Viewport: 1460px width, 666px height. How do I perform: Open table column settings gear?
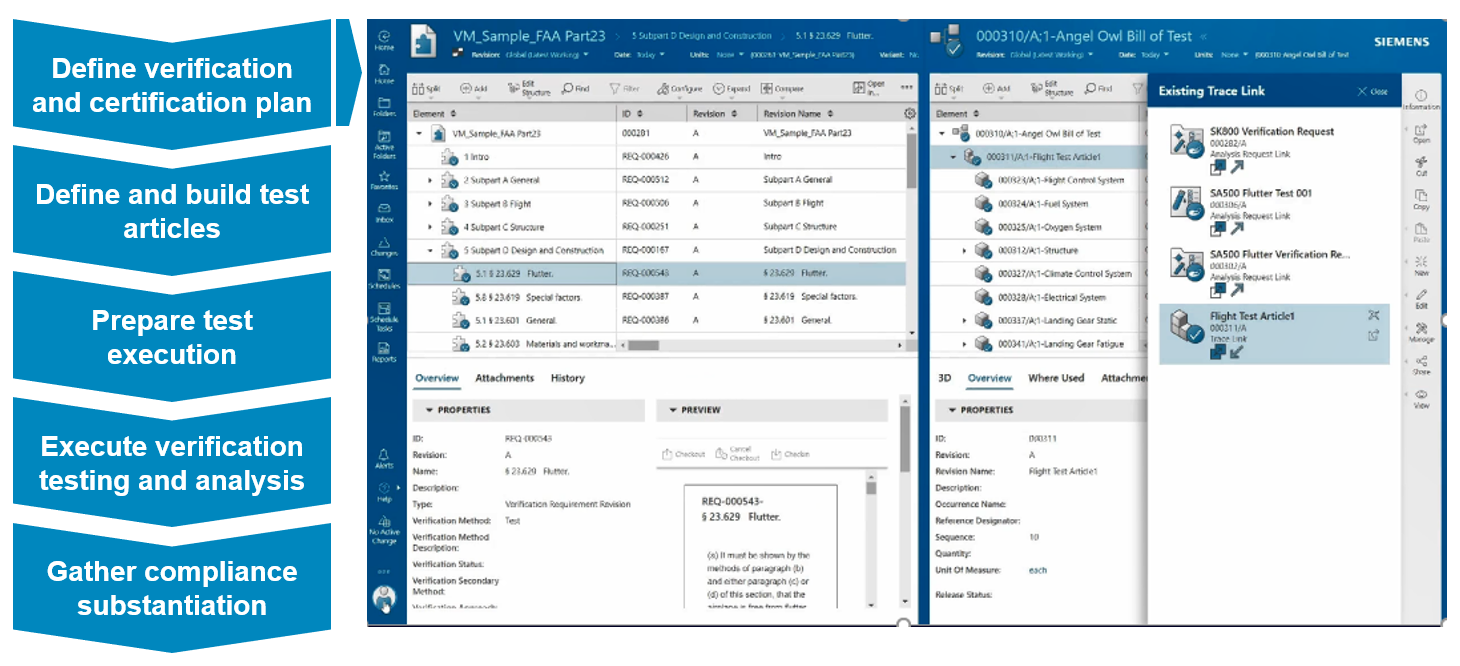tap(909, 114)
